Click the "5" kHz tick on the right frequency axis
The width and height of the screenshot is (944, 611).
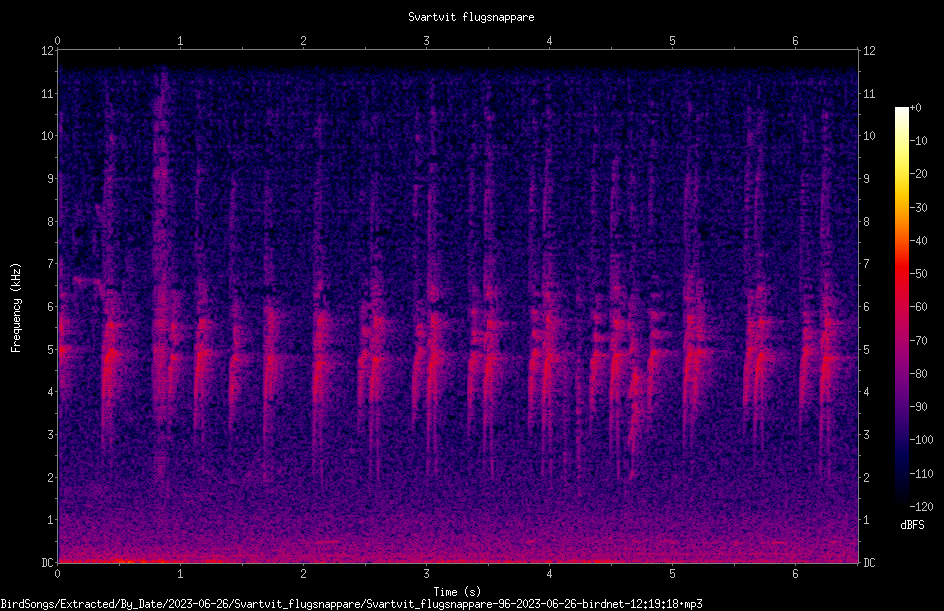point(866,349)
